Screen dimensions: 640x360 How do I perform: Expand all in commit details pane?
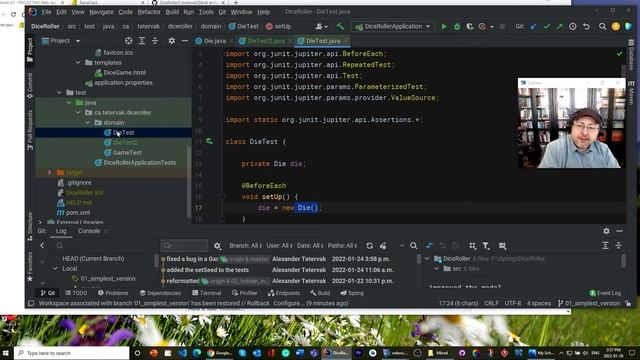click(605, 246)
